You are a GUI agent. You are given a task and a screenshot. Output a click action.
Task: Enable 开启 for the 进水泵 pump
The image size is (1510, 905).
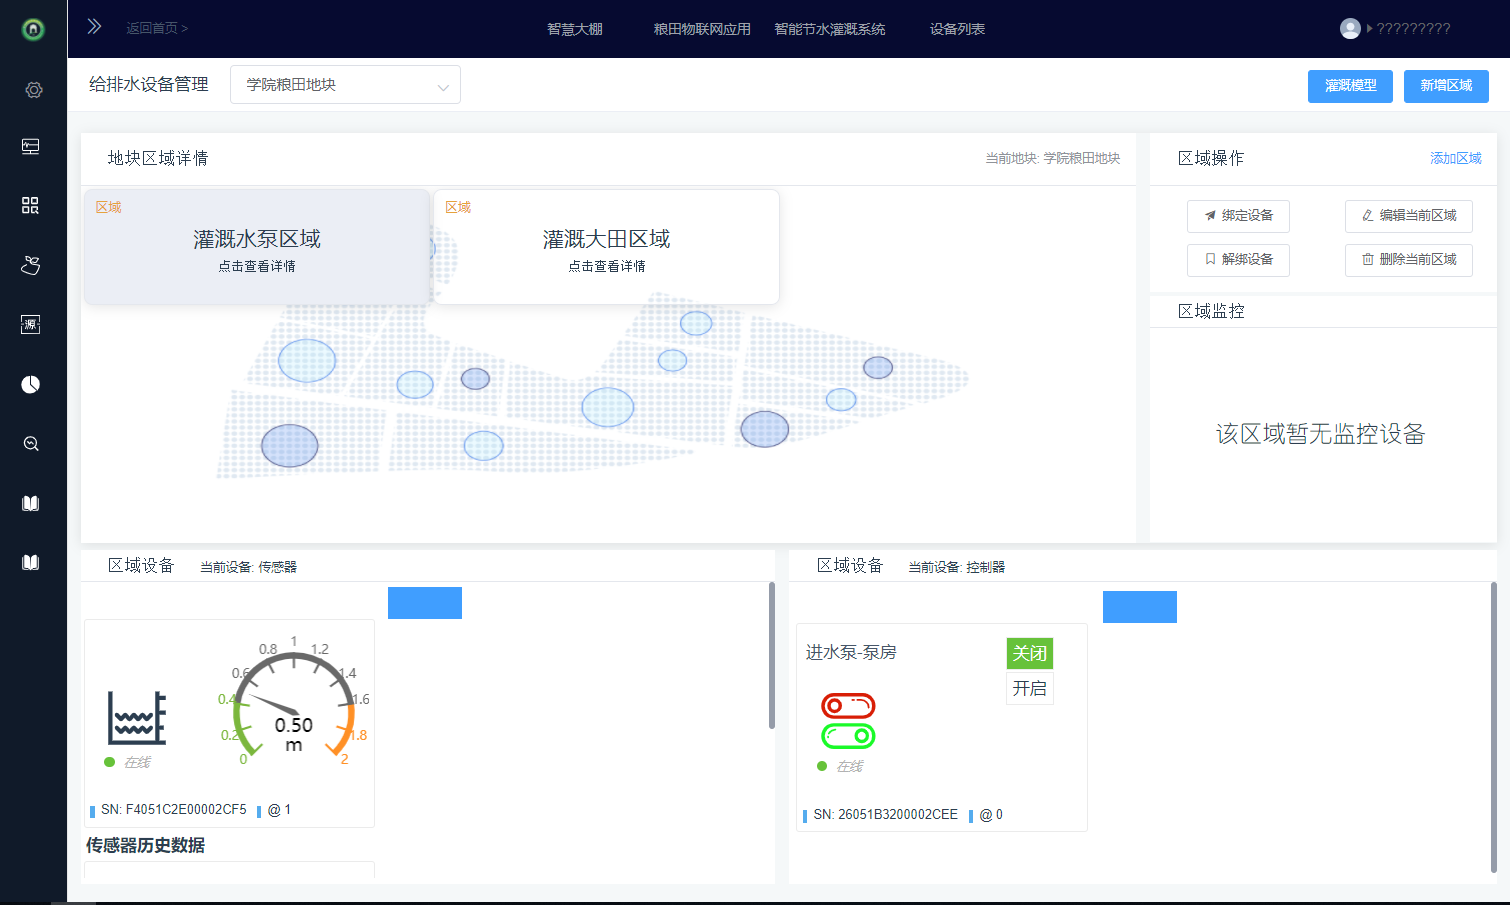(x=1029, y=687)
